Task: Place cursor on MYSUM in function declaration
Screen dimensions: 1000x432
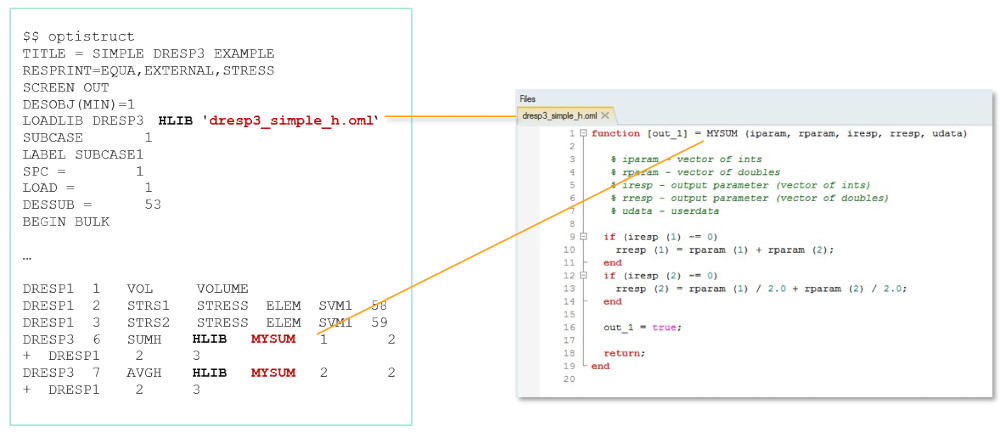Action: [x=724, y=133]
